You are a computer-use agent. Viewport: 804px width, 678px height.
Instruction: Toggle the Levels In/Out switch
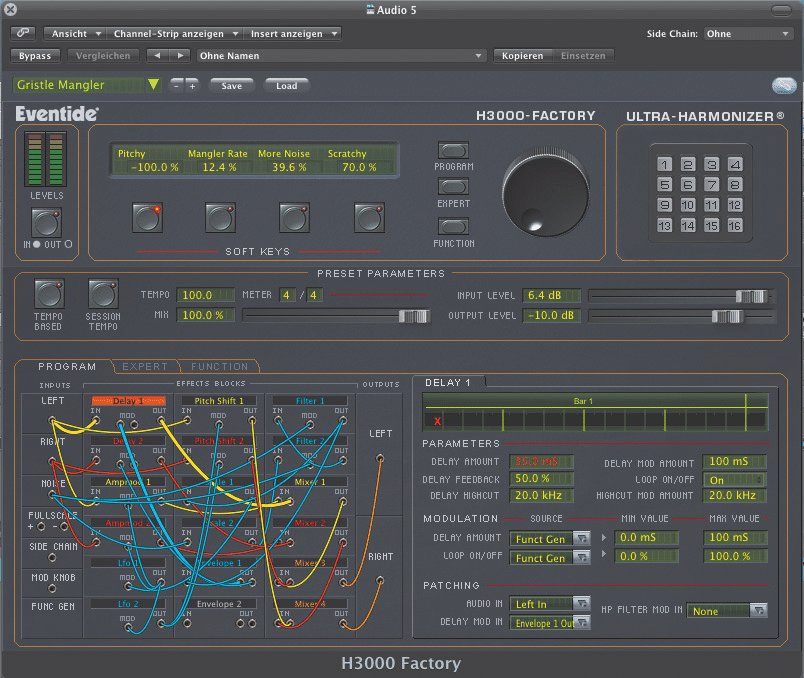[47, 223]
